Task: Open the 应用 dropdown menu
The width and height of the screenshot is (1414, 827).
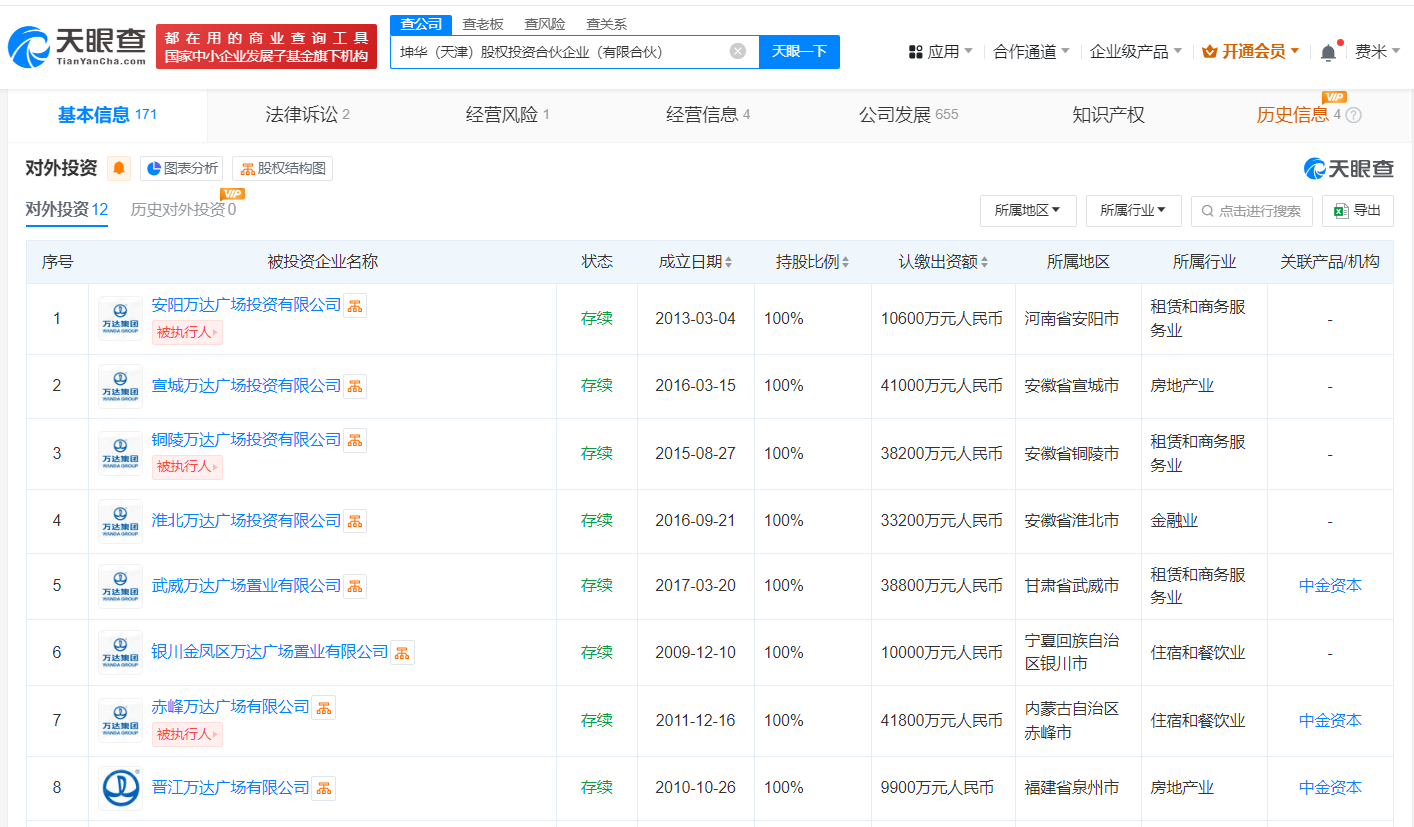Action: point(940,51)
